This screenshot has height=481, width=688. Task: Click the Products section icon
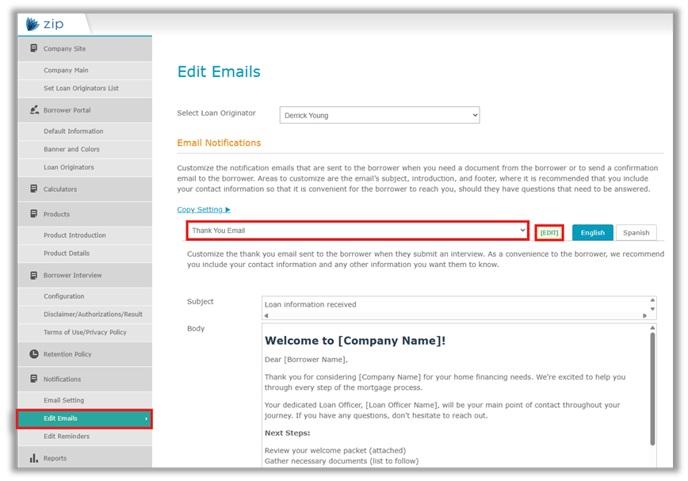[34, 214]
